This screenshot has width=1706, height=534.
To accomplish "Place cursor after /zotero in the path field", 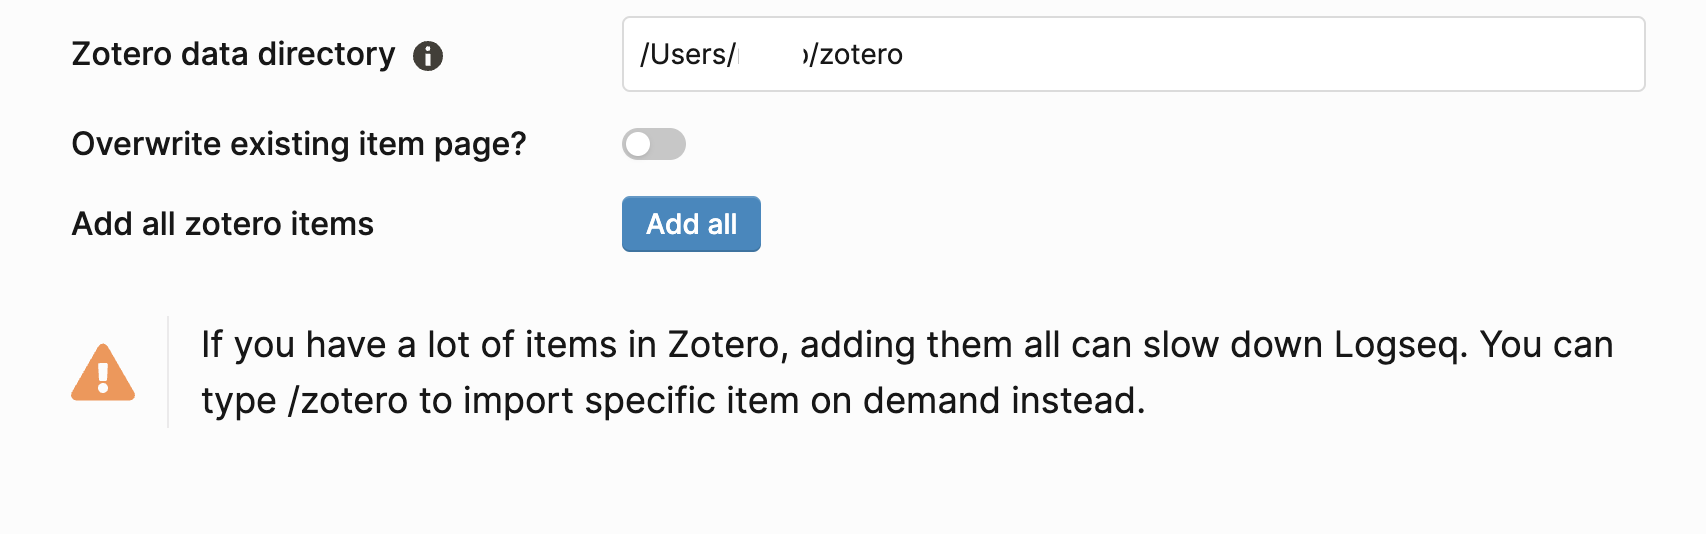I will [905, 54].
